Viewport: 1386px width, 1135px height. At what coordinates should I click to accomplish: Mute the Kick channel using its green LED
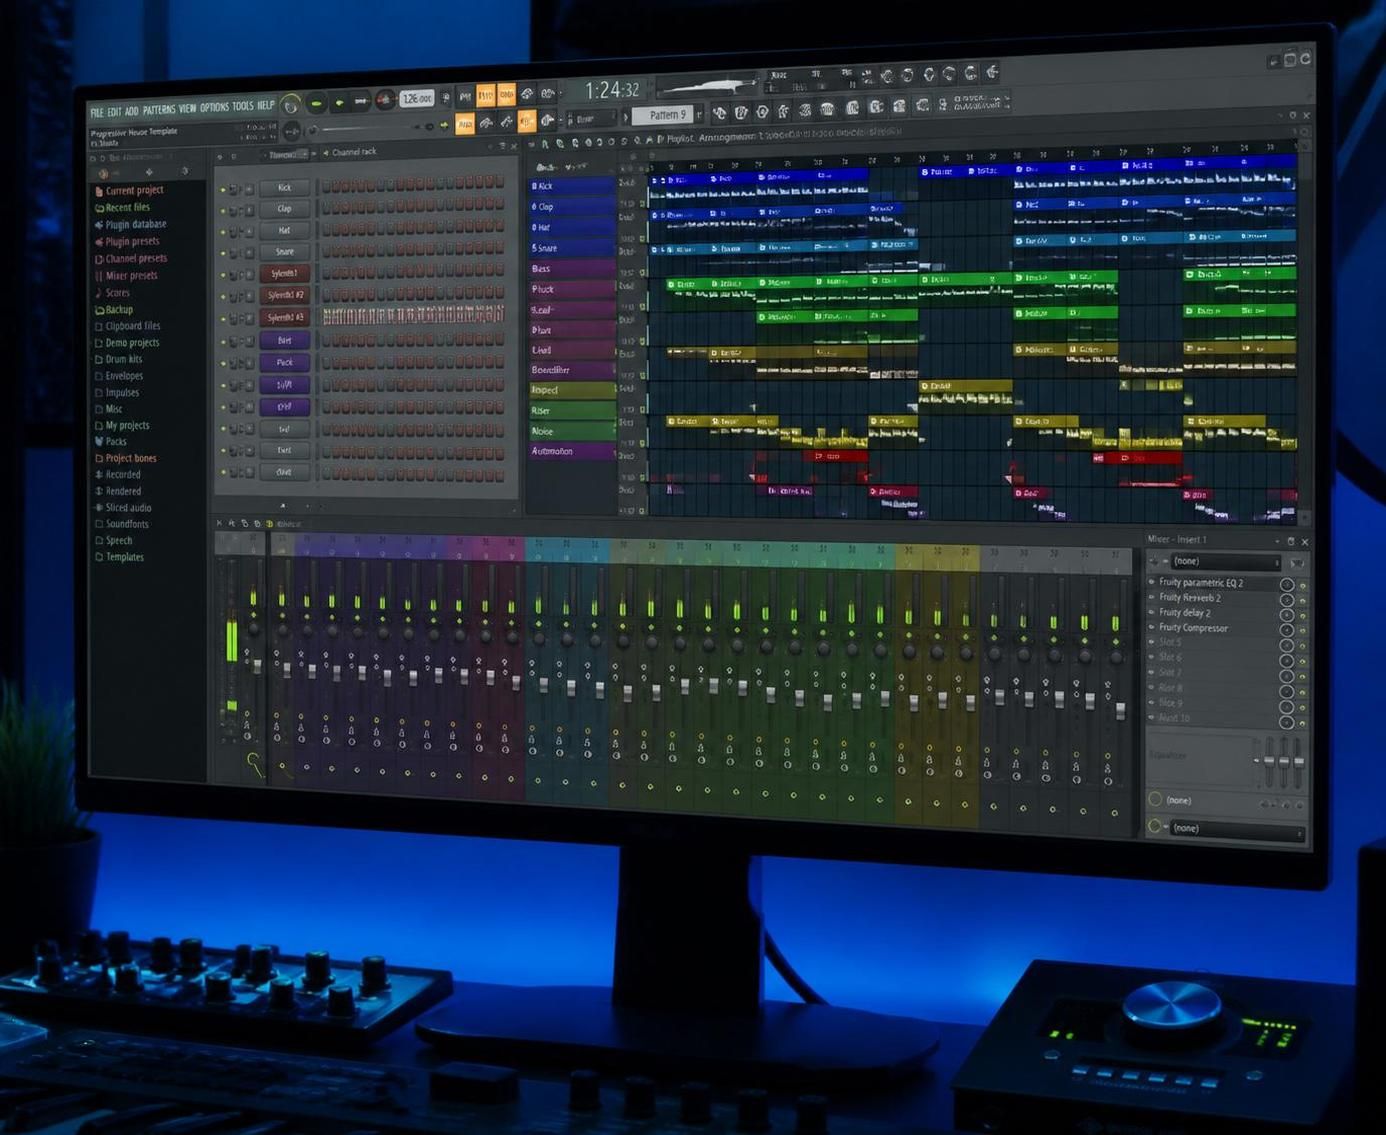pyautogui.click(x=224, y=189)
